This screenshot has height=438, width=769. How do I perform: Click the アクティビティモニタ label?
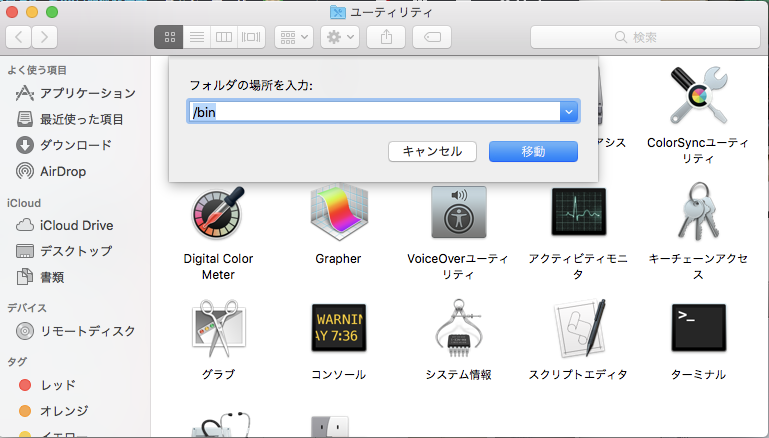578,266
